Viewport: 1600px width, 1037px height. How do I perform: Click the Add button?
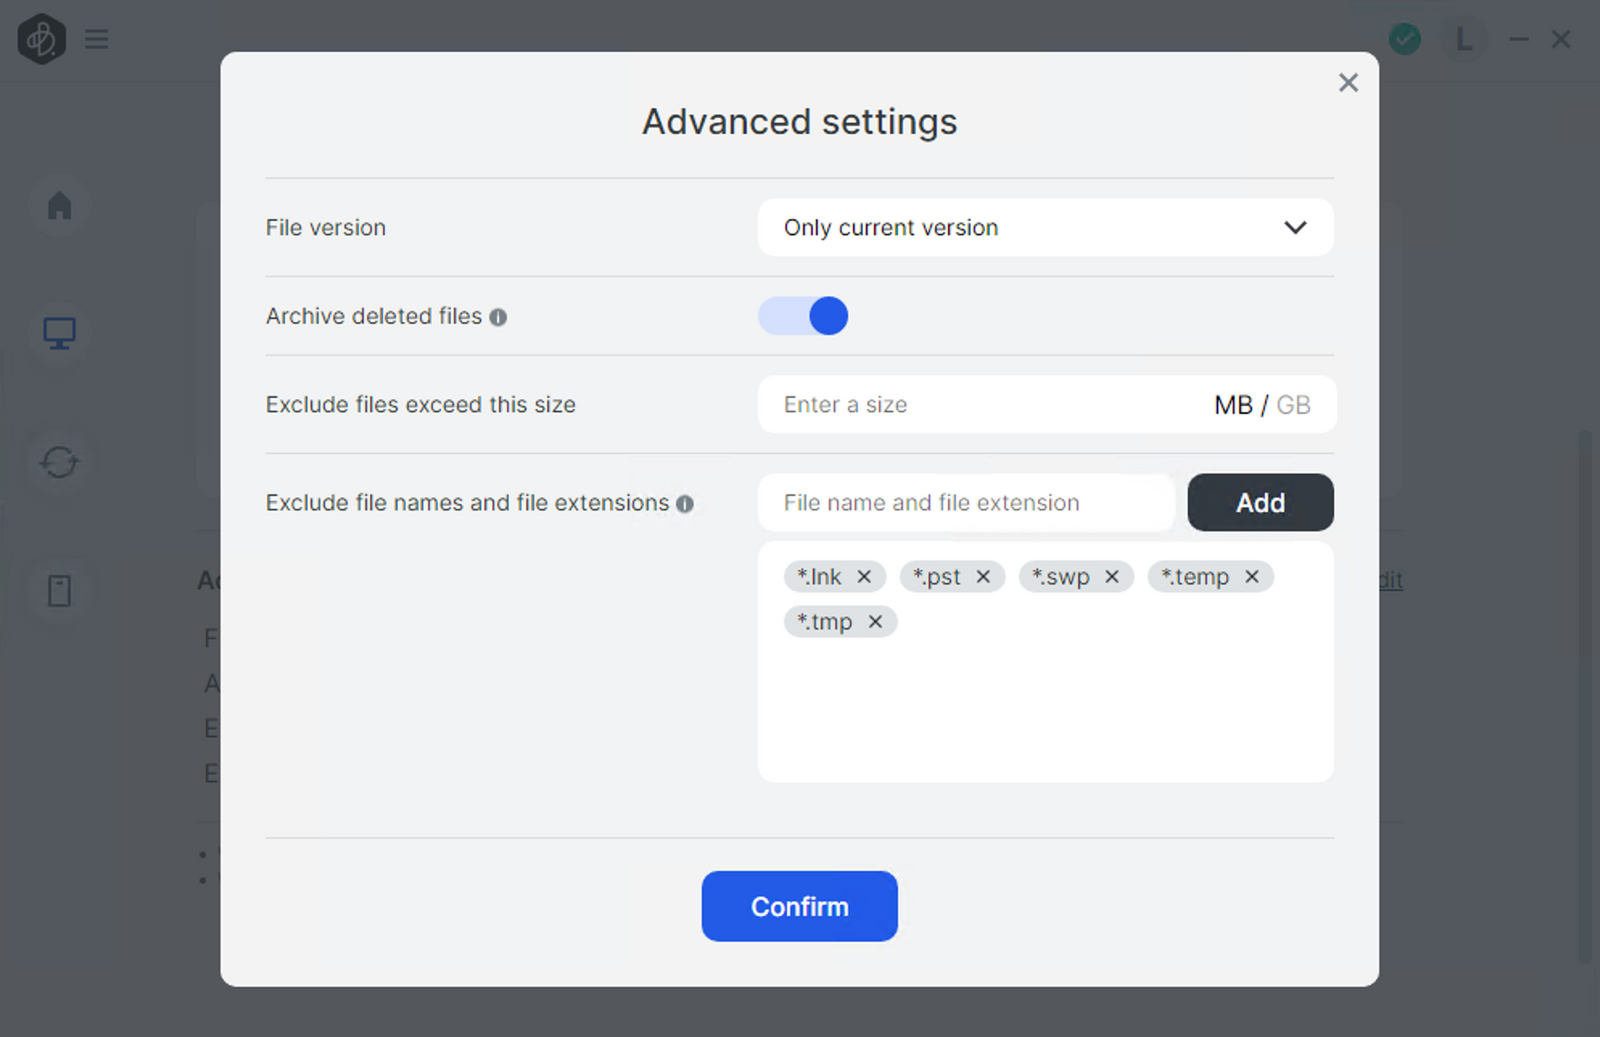coord(1260,502)
